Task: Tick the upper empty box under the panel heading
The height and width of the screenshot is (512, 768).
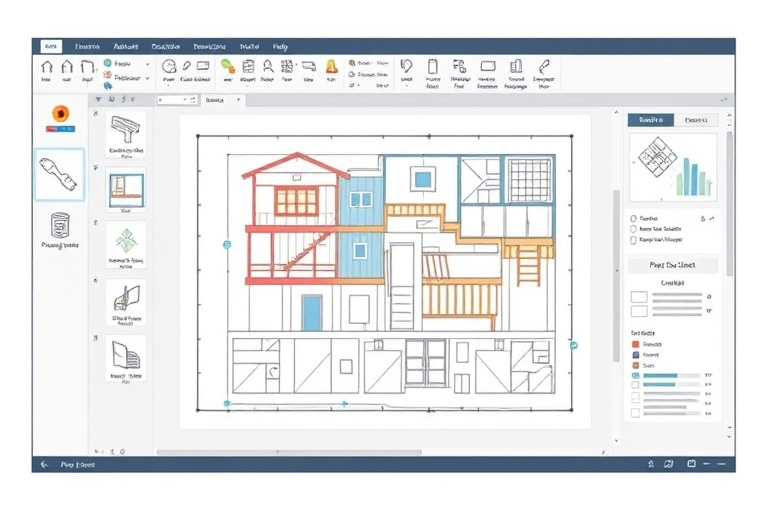Action: pyautogui.click(x=639, y=296)
